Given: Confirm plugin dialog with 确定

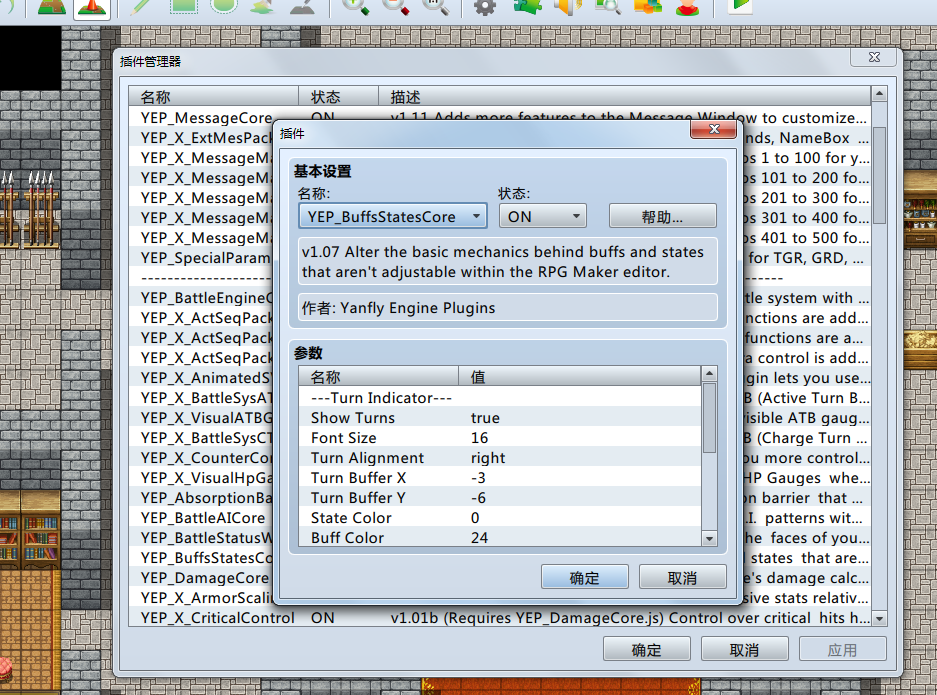Looking at the screenshot, I should pyautogui.click(x=584, y=577).
